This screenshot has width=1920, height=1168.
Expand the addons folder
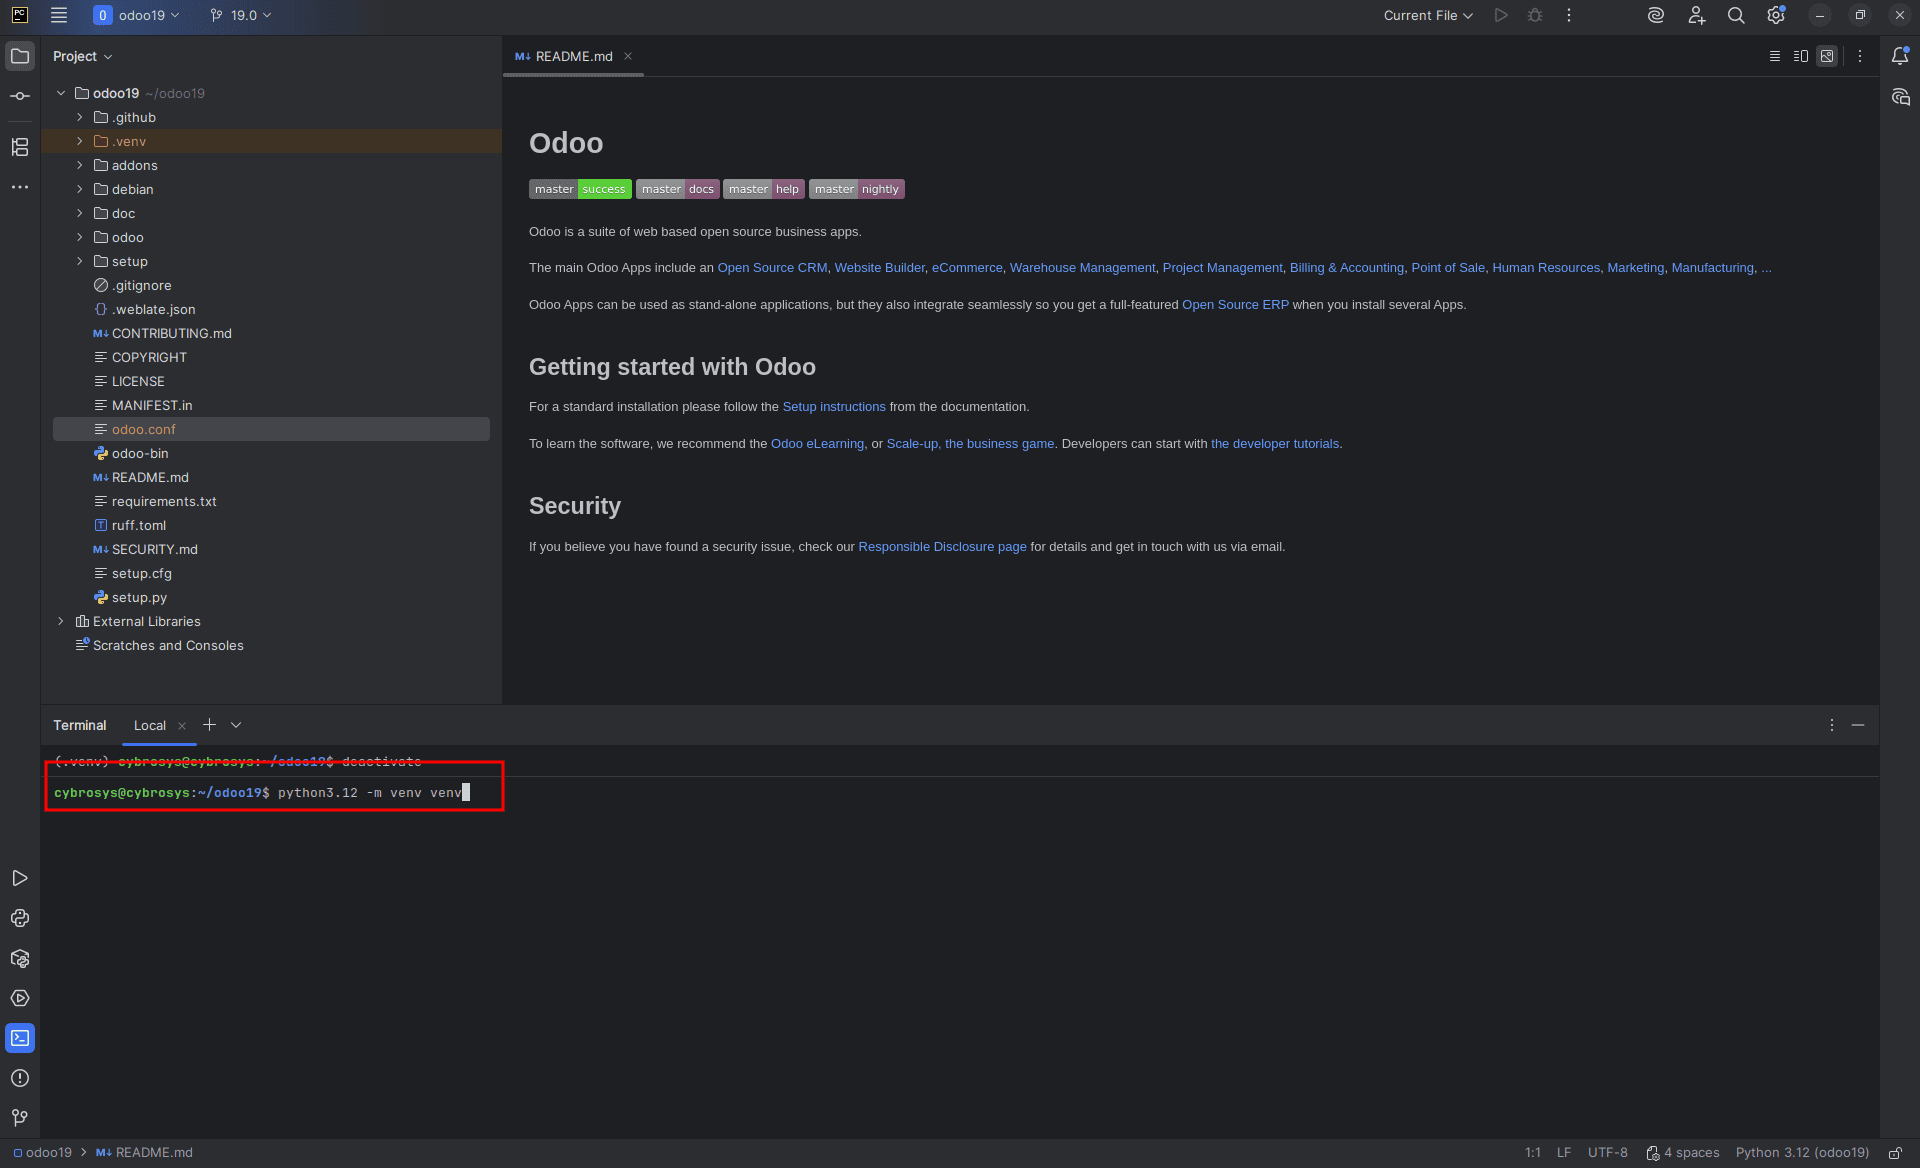pyautogui.click(x=80, y=165)
